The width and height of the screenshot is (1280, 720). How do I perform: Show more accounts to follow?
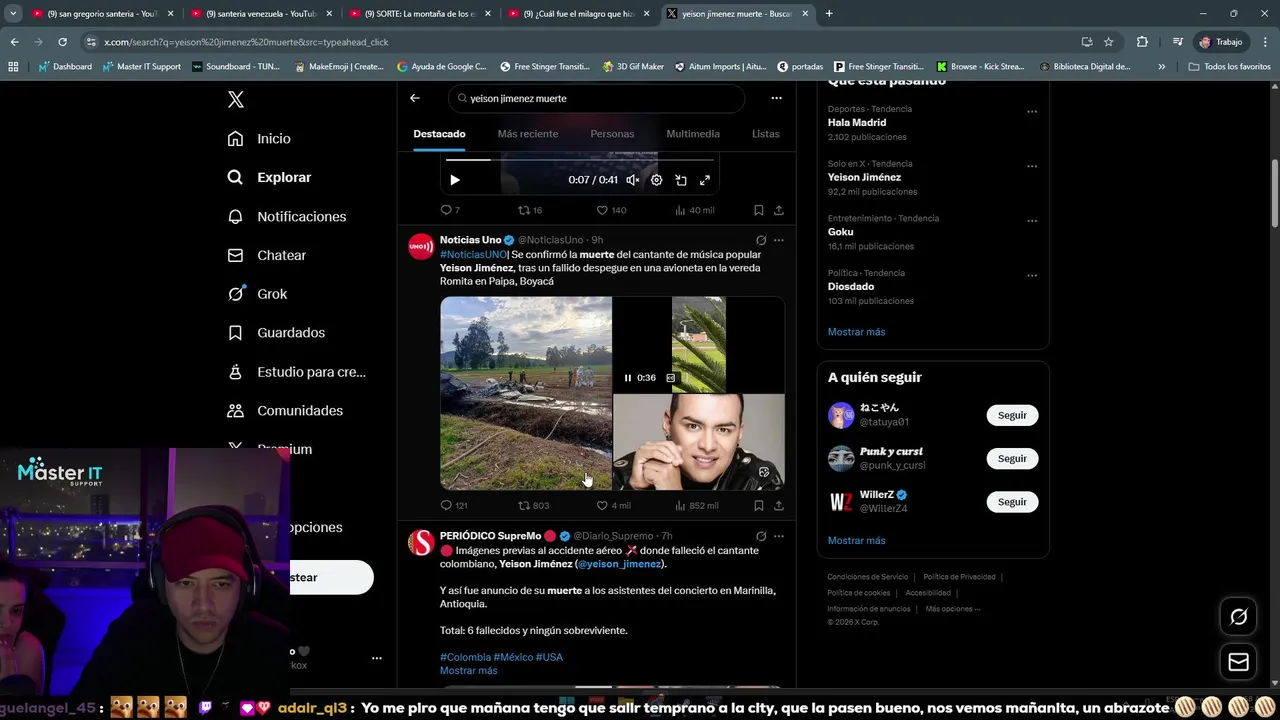[856, 540]
